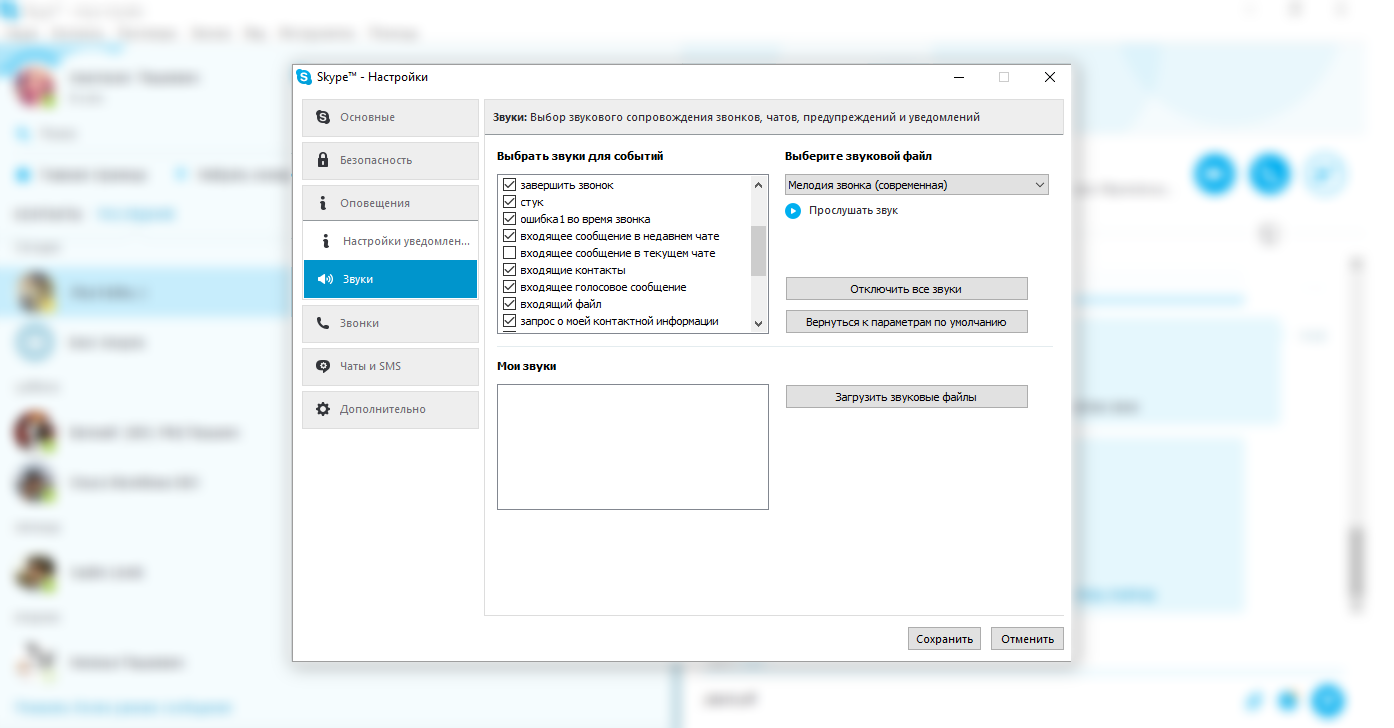Viewport: 1394px width, 728px height.
Task: Click inside the empty 'Мои звуки' list box
Action: (633, 447)
